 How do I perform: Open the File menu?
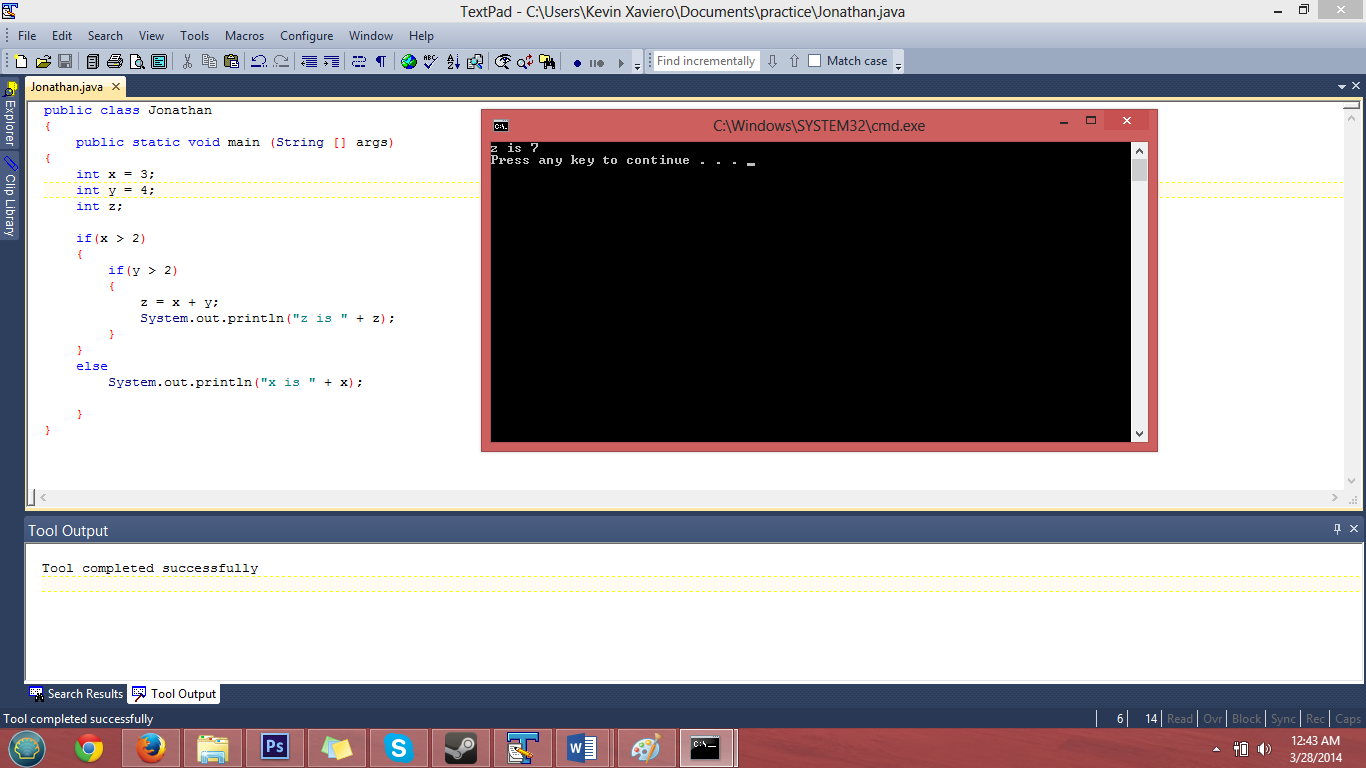[x=27, y=35]
